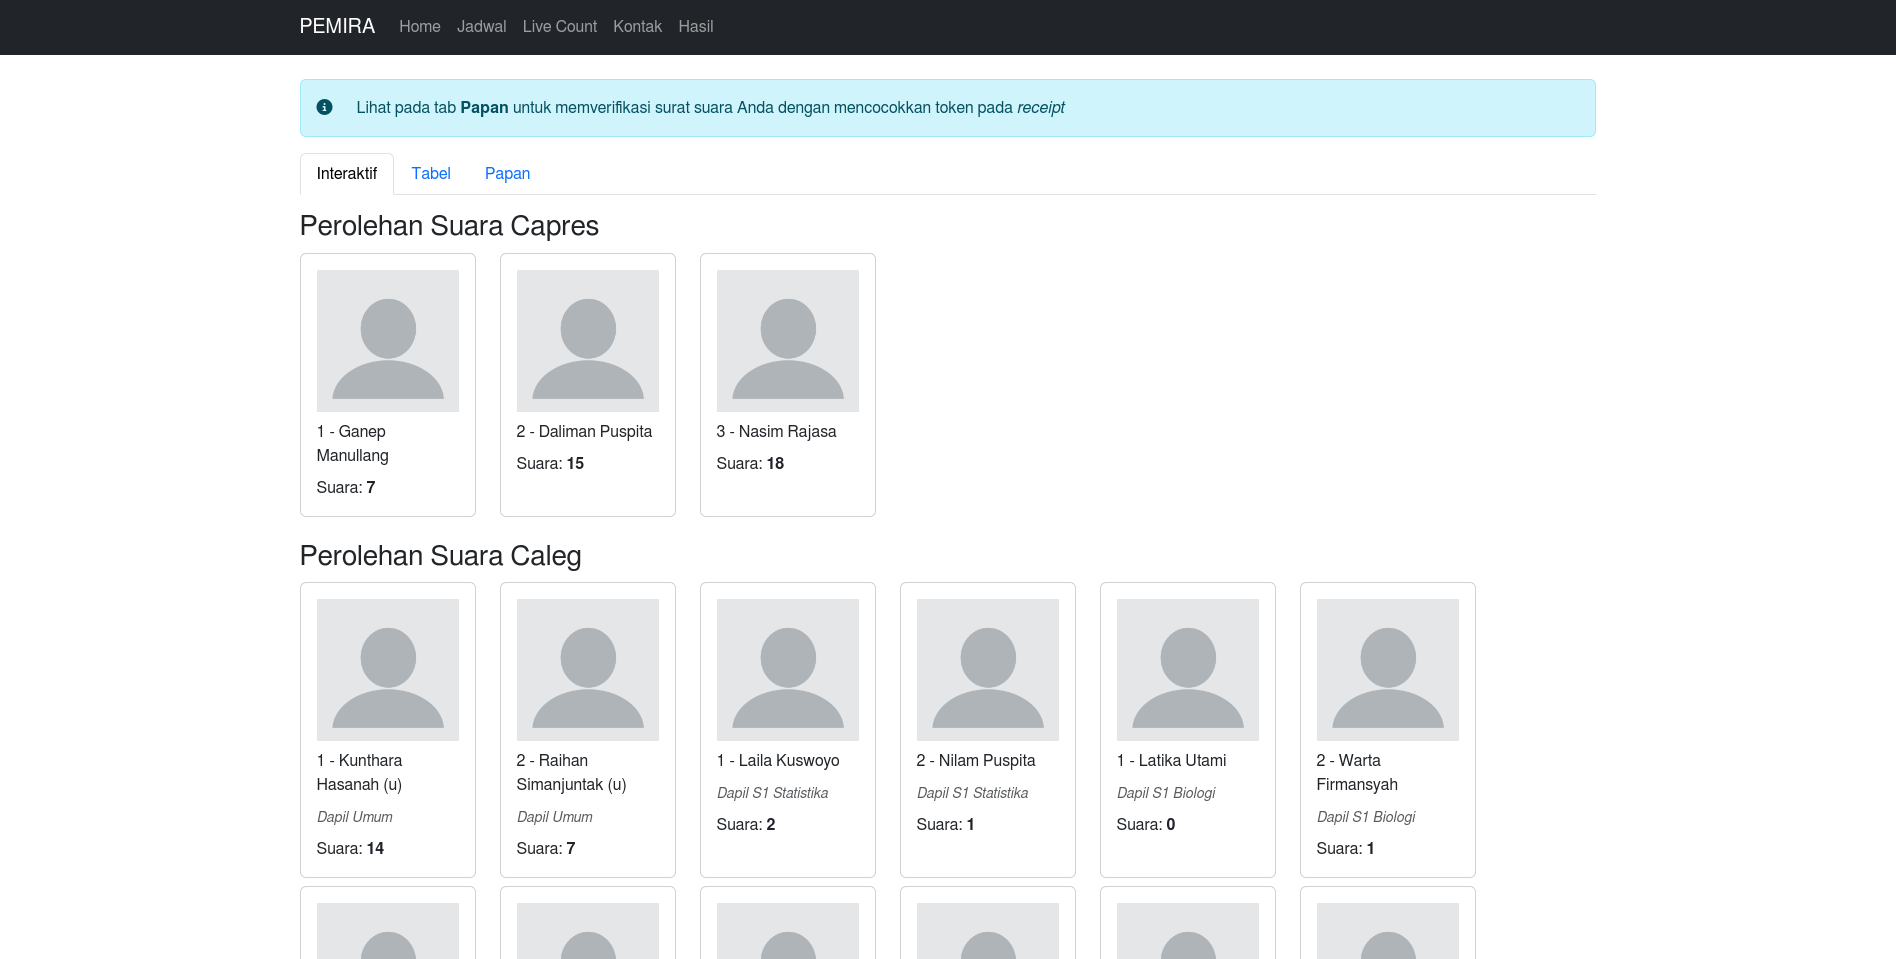Click the PEMIRA brand logo
Viewport: 1896px width, 959px height.
coord(337,27)
